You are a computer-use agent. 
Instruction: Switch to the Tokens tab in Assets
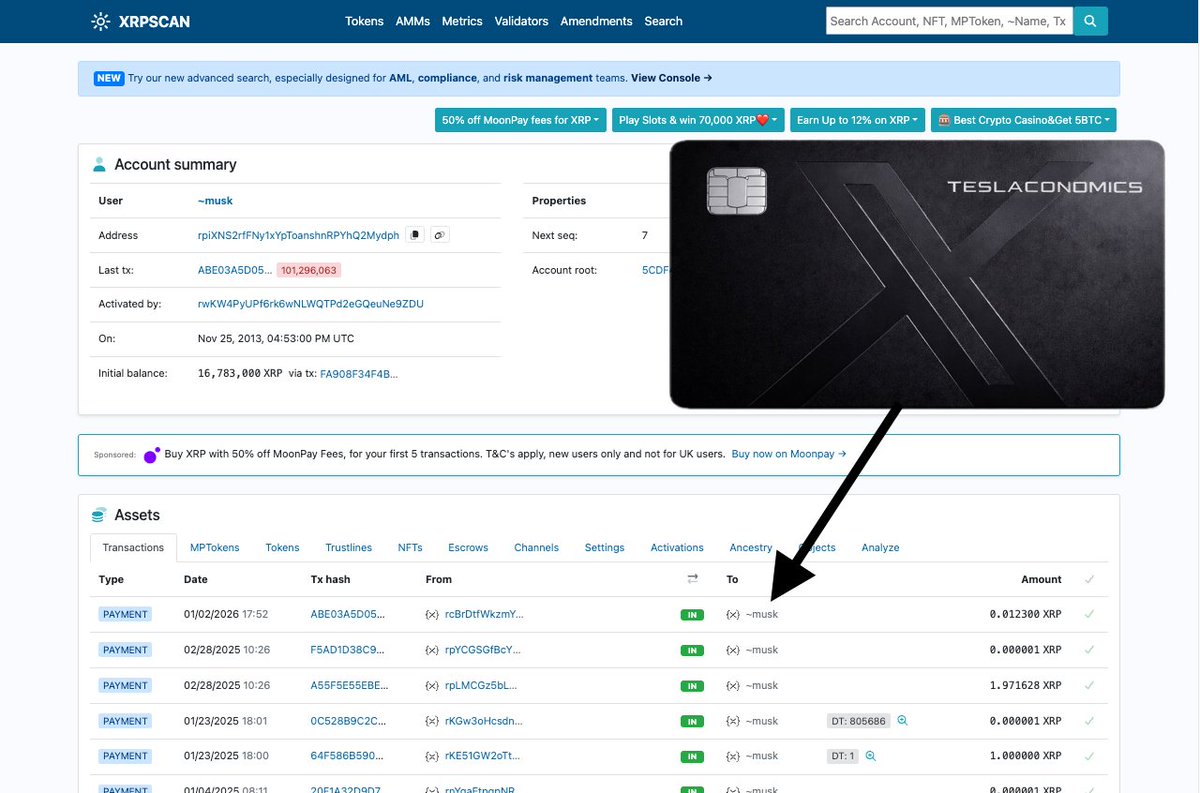[282, 548]
